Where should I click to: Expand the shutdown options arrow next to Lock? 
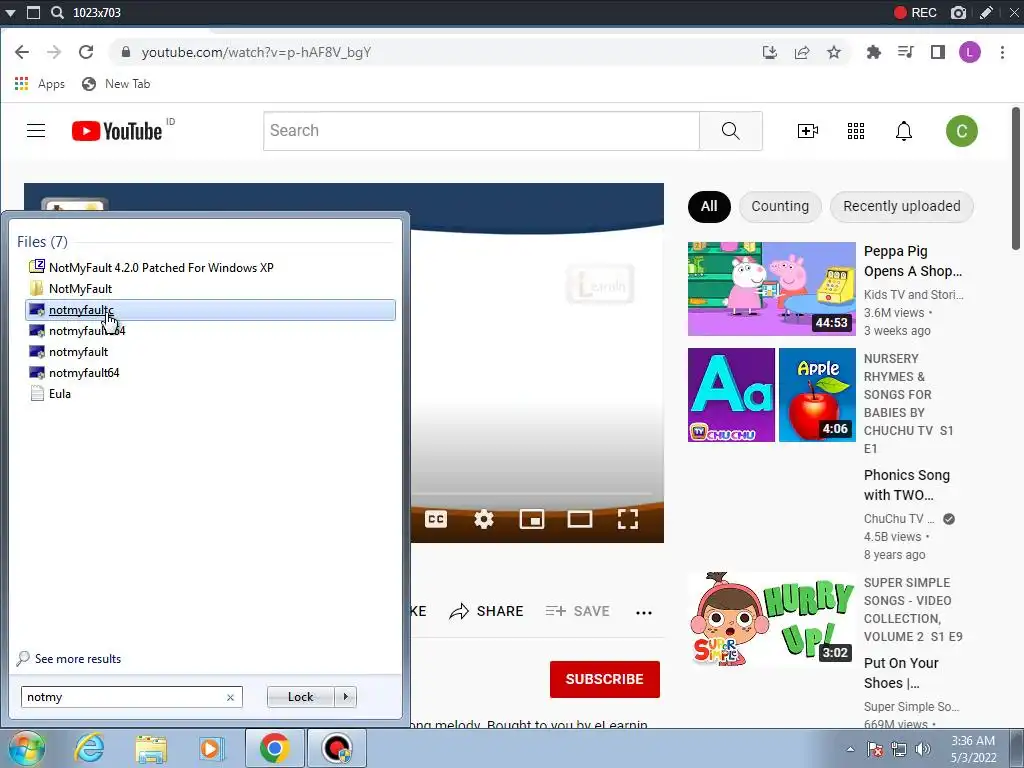[x=345, y=697]
